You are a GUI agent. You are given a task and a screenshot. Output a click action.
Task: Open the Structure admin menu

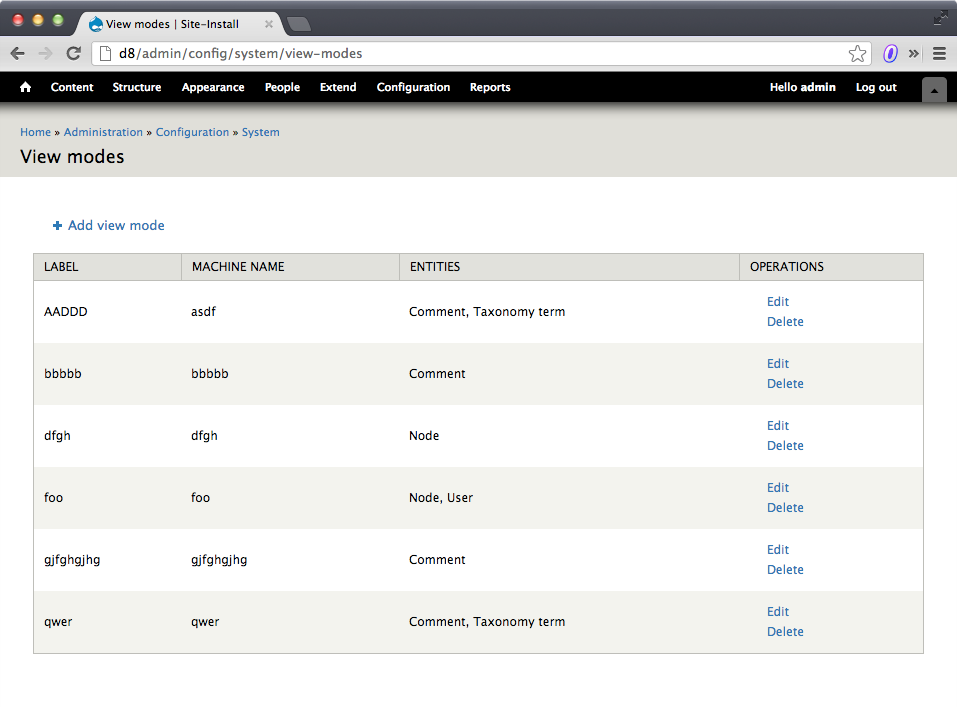point(137,87)
